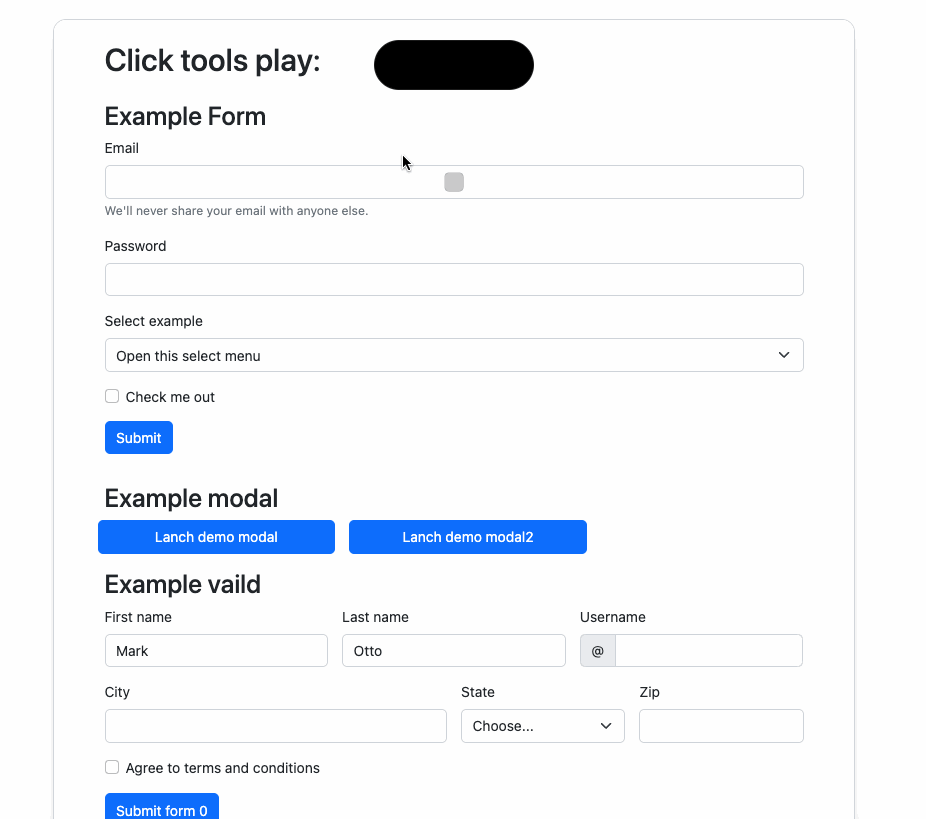Open the 'Open this select menu' dropdown

point(453,355)
